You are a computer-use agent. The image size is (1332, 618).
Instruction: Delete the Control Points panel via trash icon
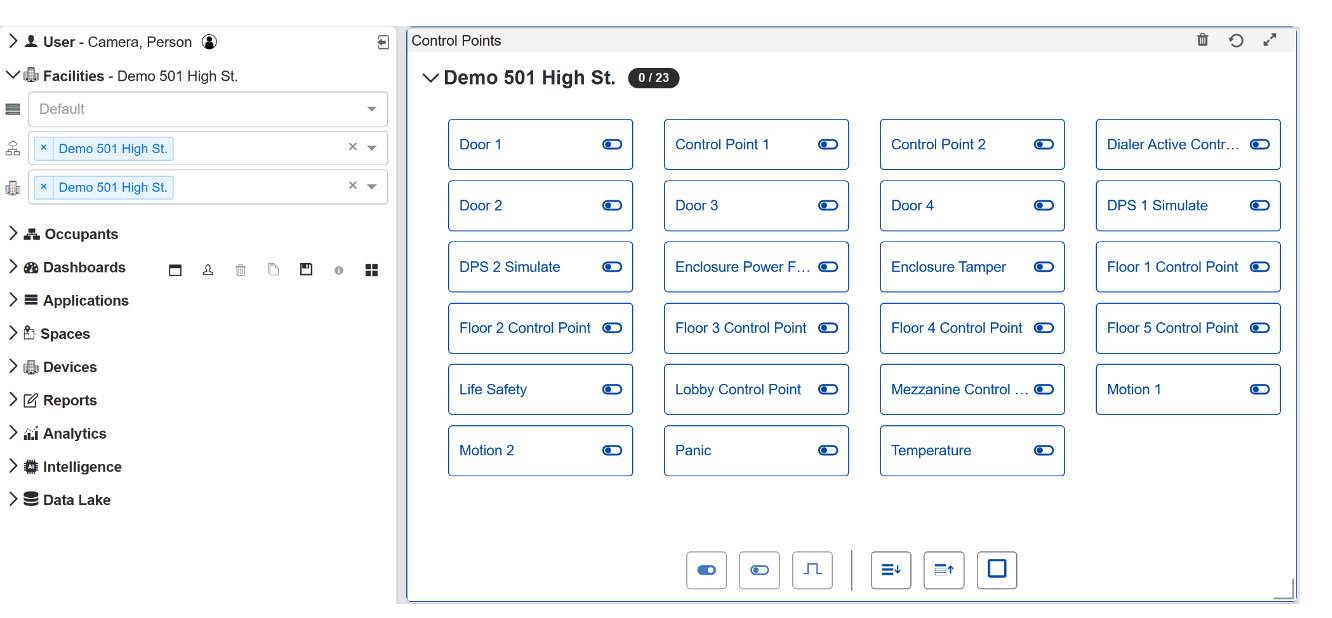click(x=1203, y=41)
